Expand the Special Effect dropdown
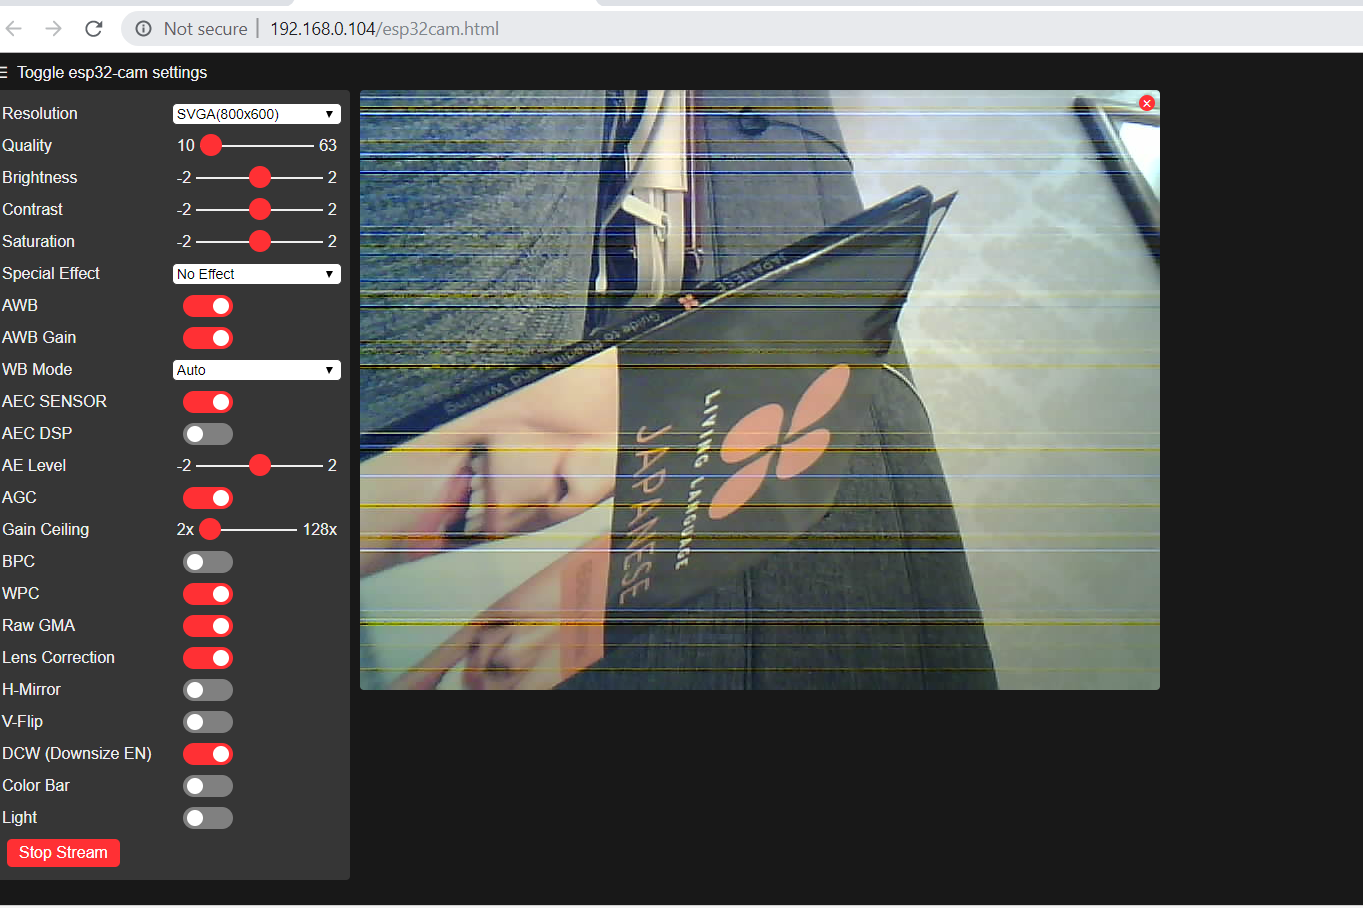 [x=256, y=274]
